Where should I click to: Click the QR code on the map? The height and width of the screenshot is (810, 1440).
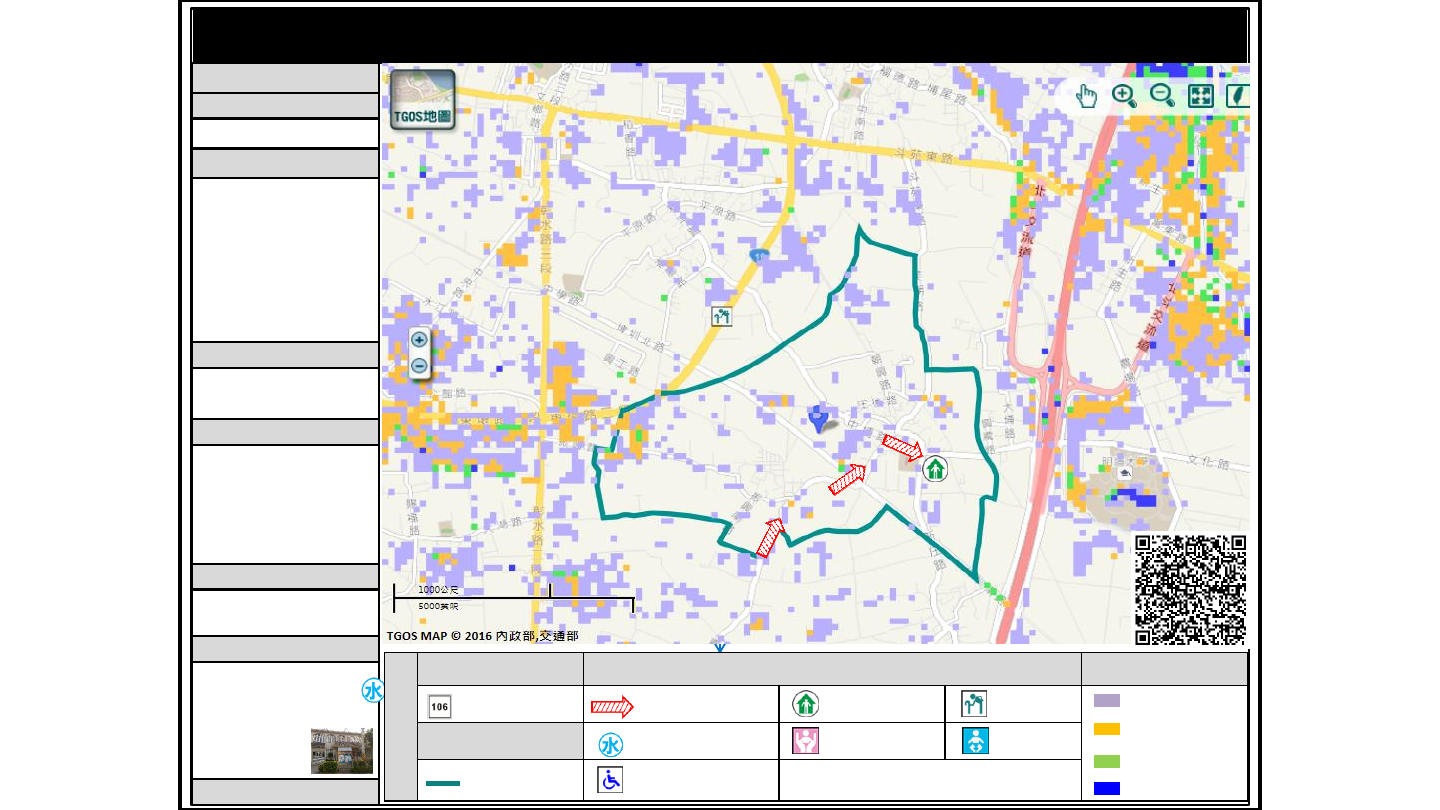coord(1191,590)
